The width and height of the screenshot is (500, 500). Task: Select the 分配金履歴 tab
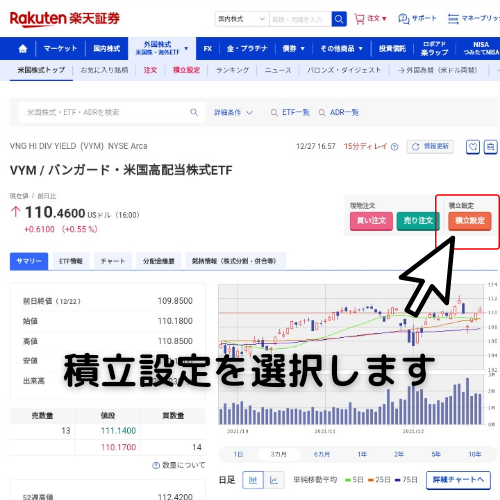(x=159, y=261)
